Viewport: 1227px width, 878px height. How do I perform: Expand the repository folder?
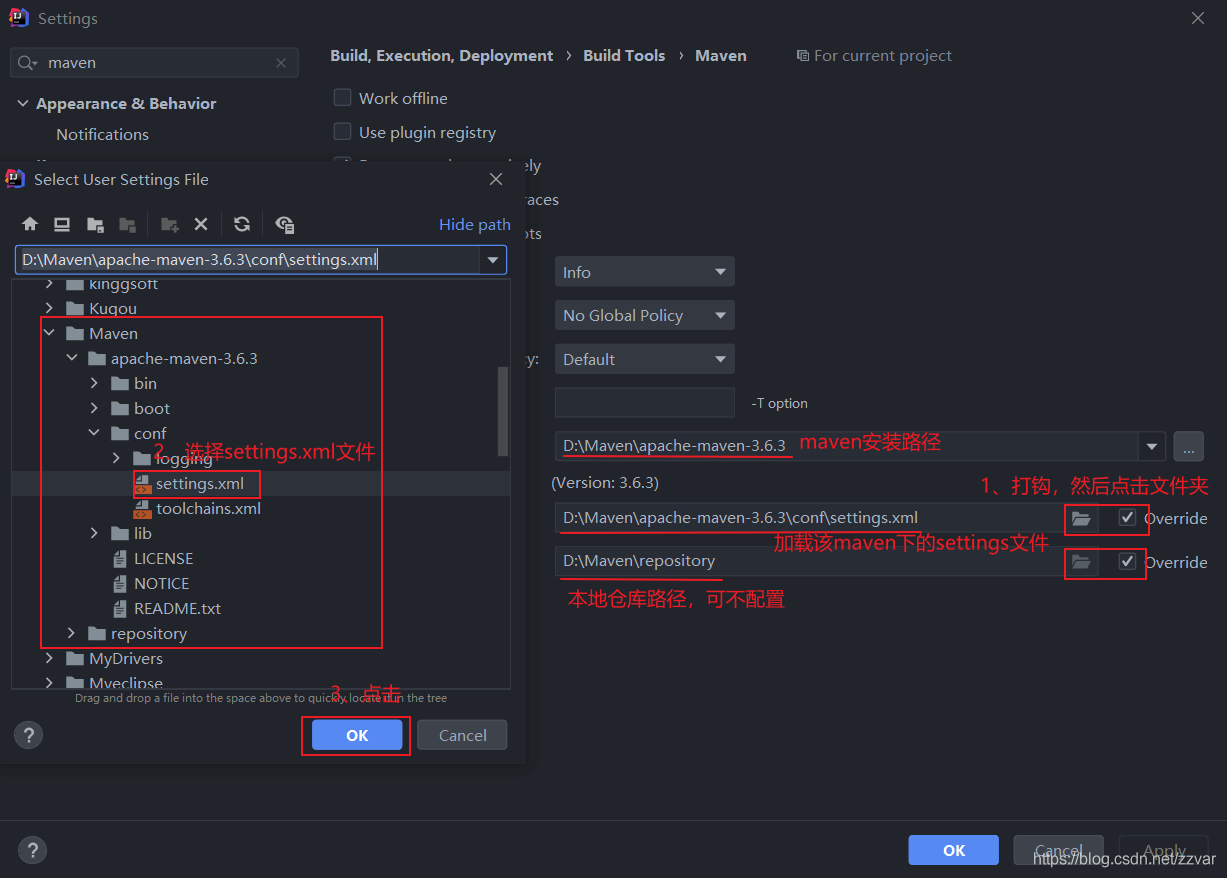click(x=72, y=633)
